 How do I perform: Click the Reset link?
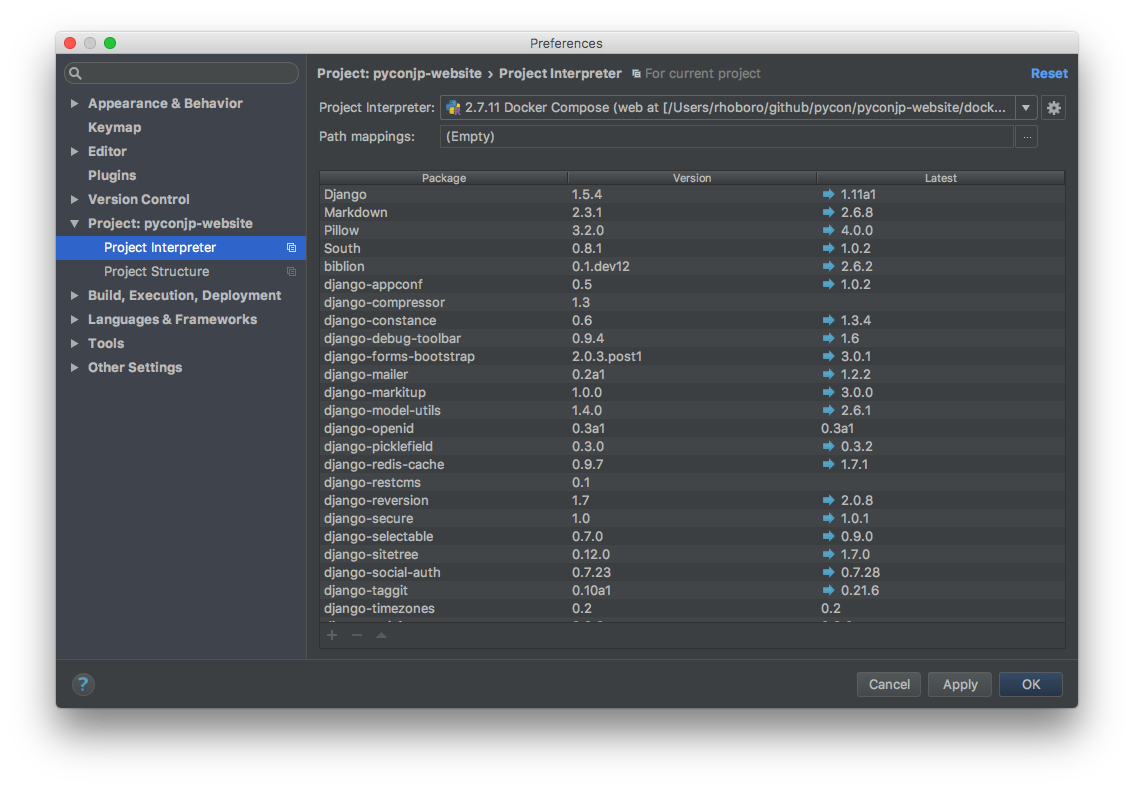(x=1049, y=74)
